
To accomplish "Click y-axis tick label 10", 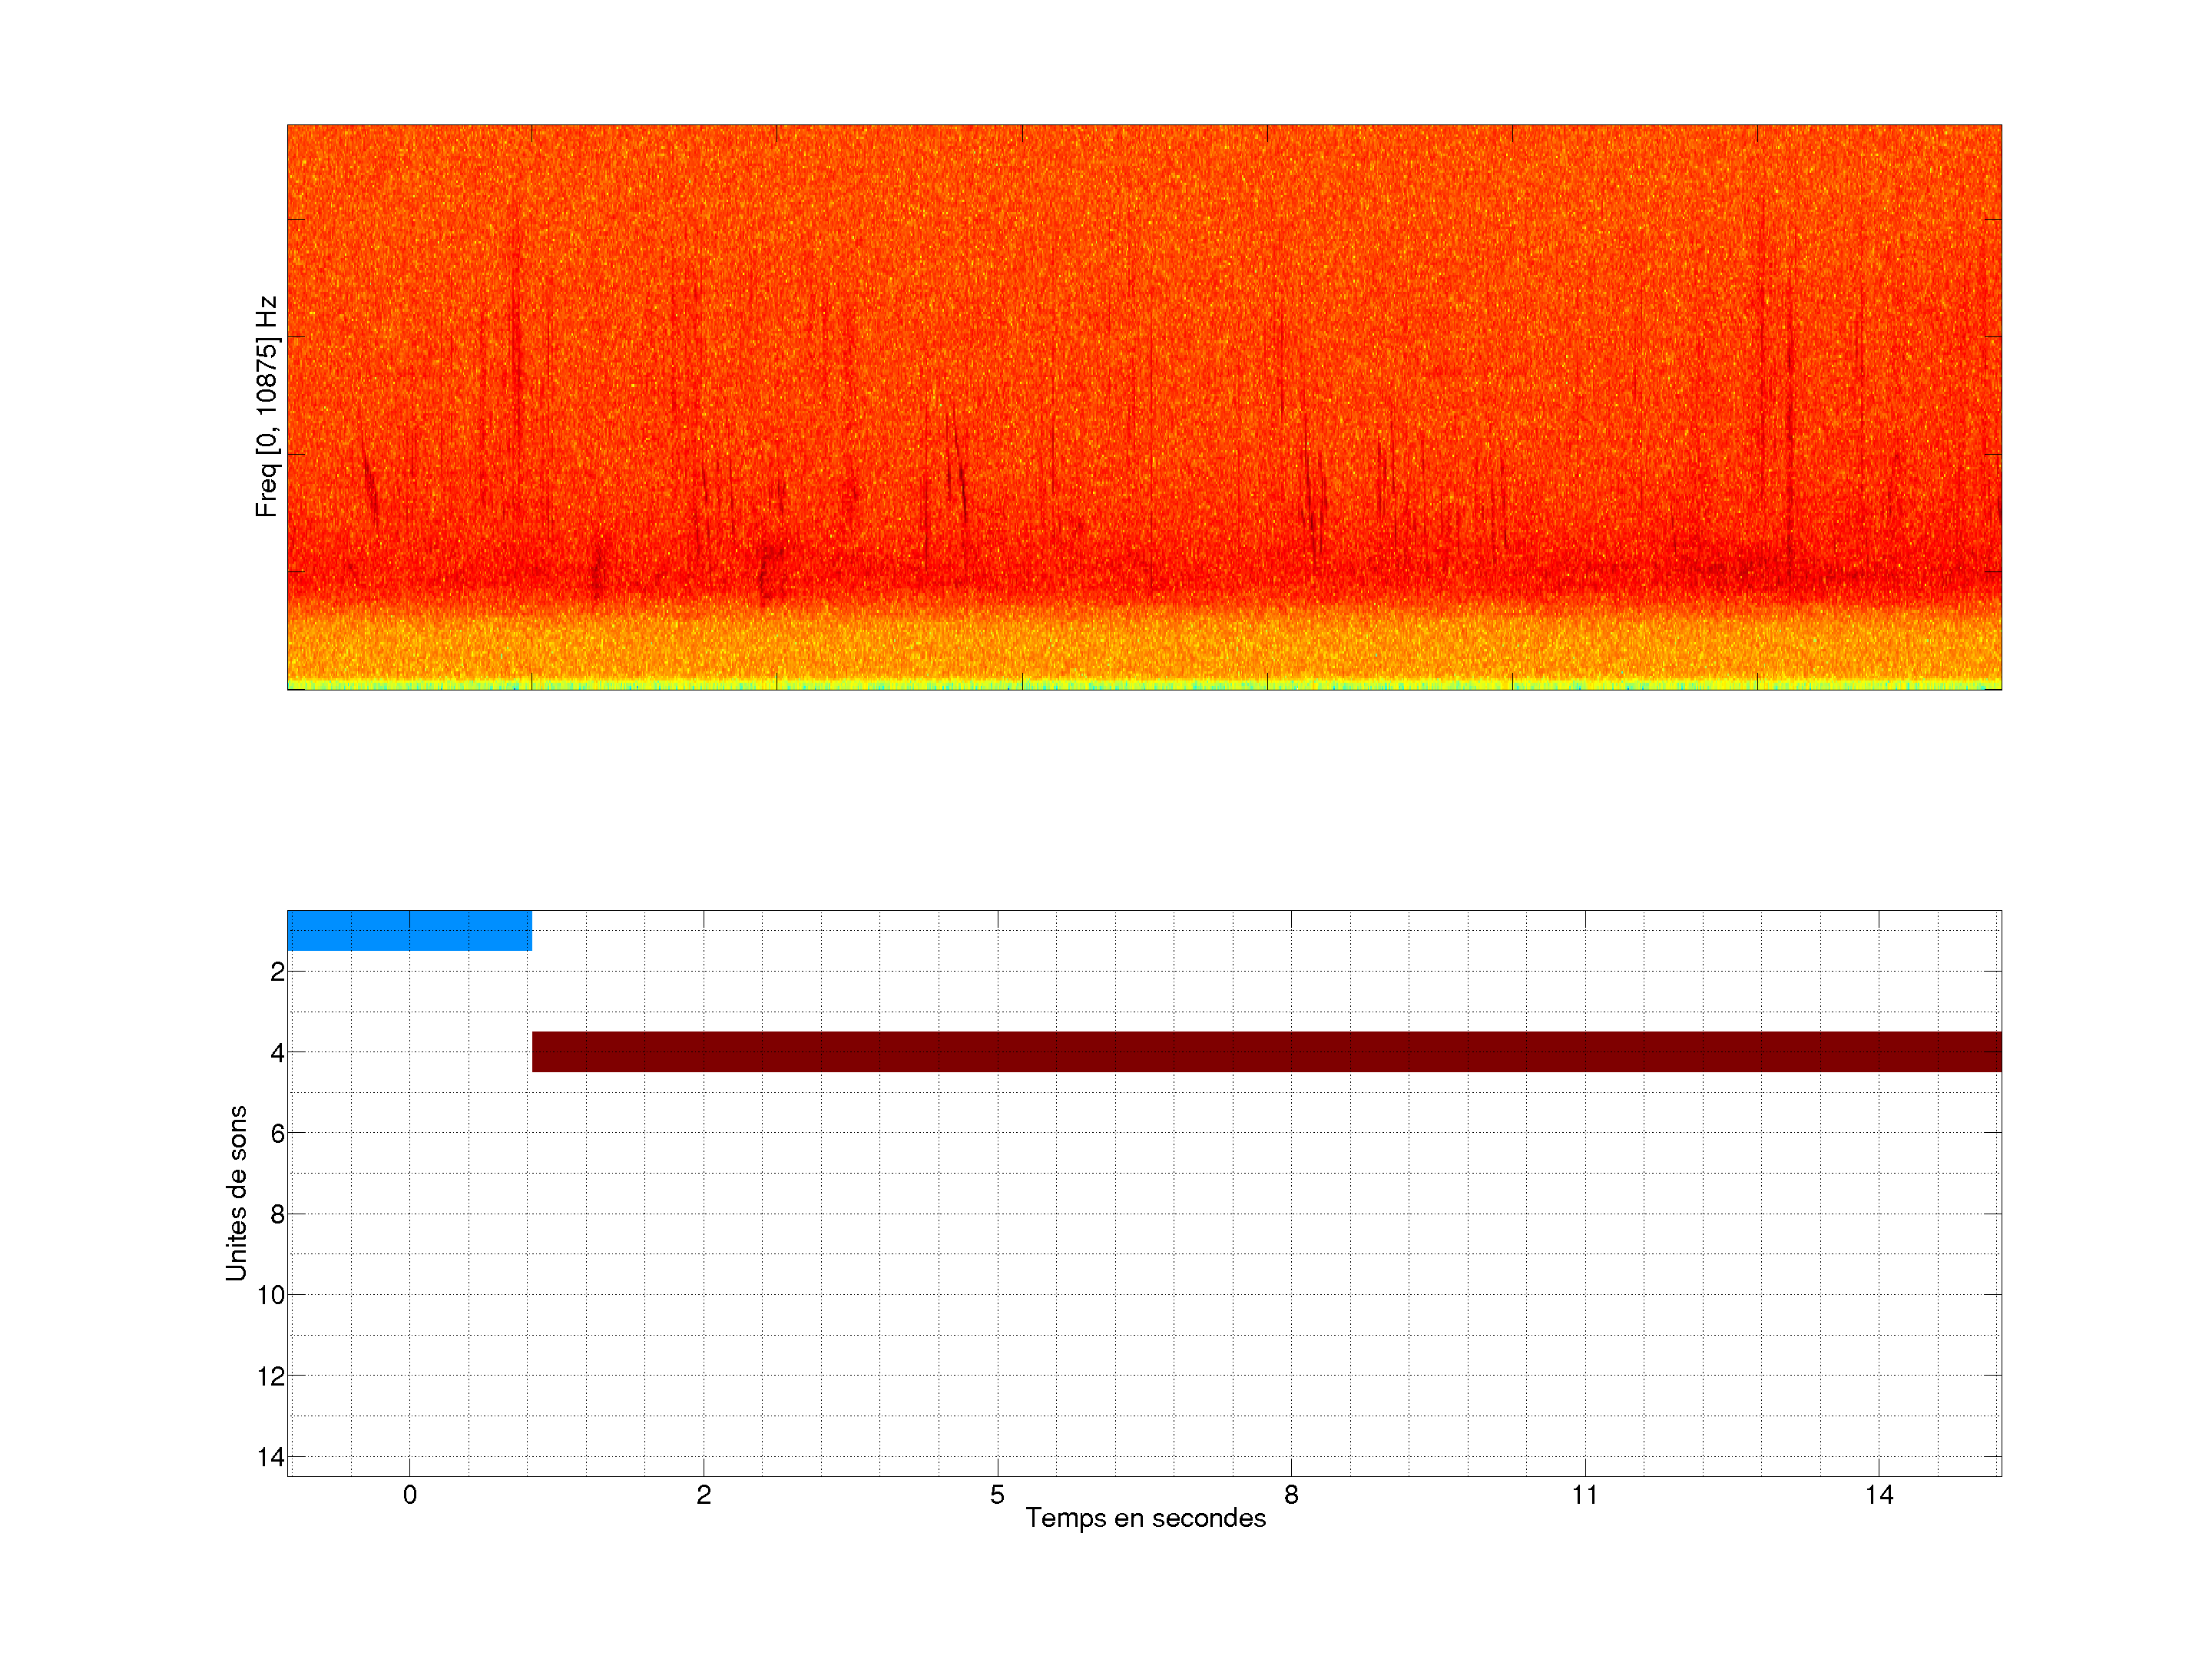I will click(271, 1296).
